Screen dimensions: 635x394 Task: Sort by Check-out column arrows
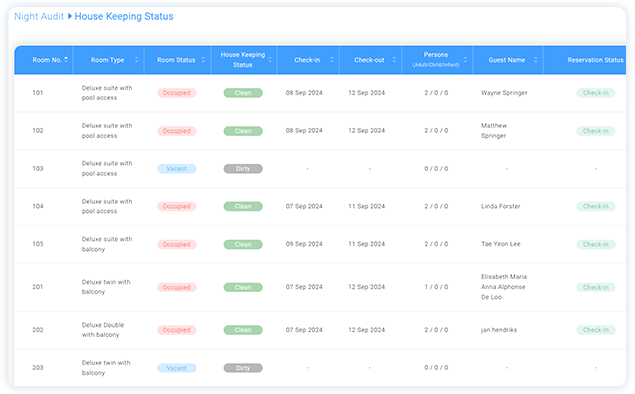(x=394, y=60)
